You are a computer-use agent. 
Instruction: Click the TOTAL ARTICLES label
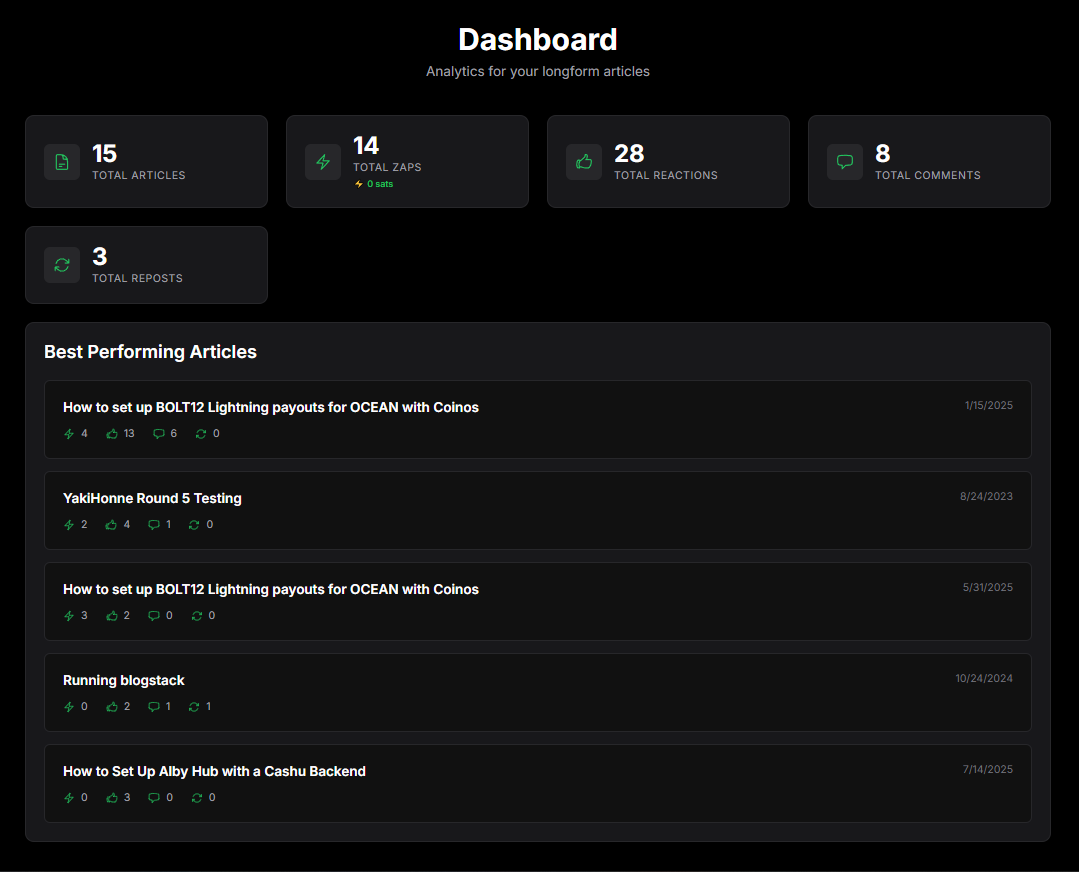coord(139,176)
